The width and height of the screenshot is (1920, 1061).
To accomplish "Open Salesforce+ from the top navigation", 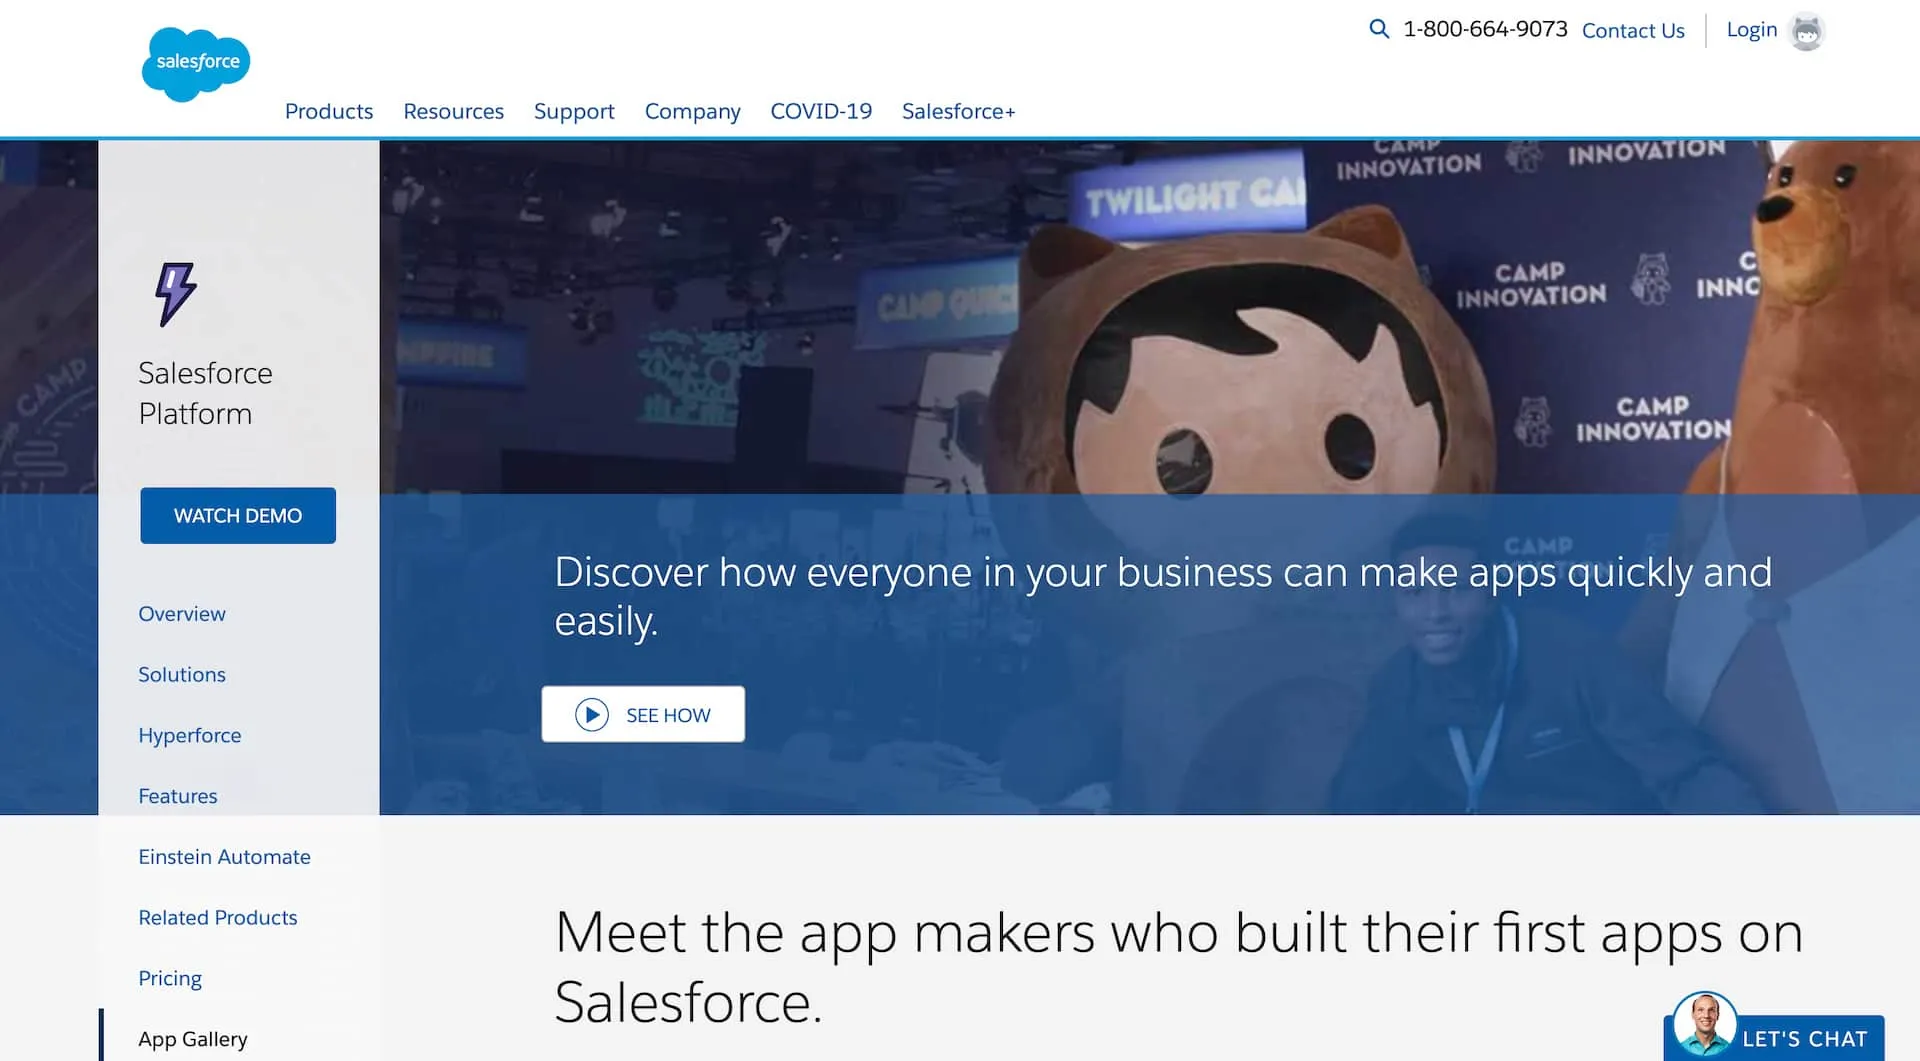I will coord(958,111).
